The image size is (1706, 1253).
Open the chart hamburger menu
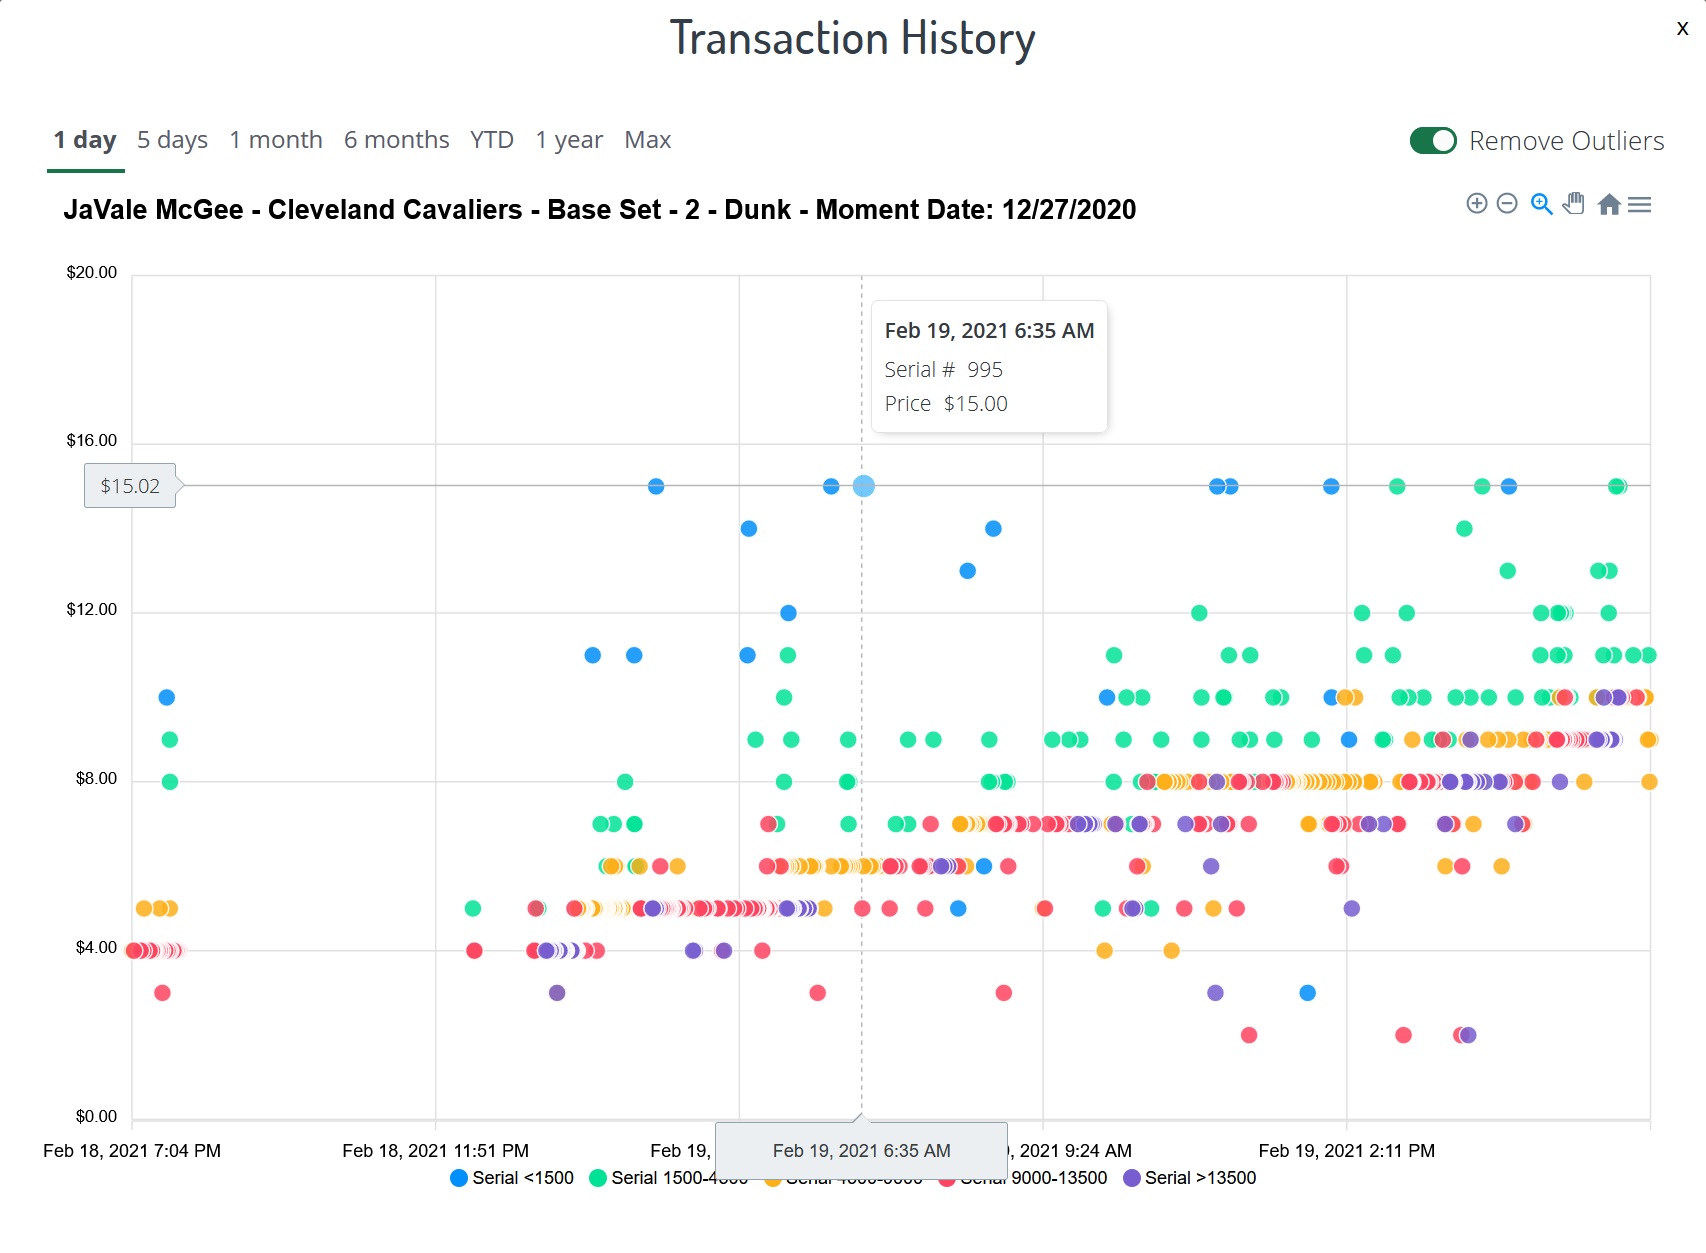tap(1639, 204)
